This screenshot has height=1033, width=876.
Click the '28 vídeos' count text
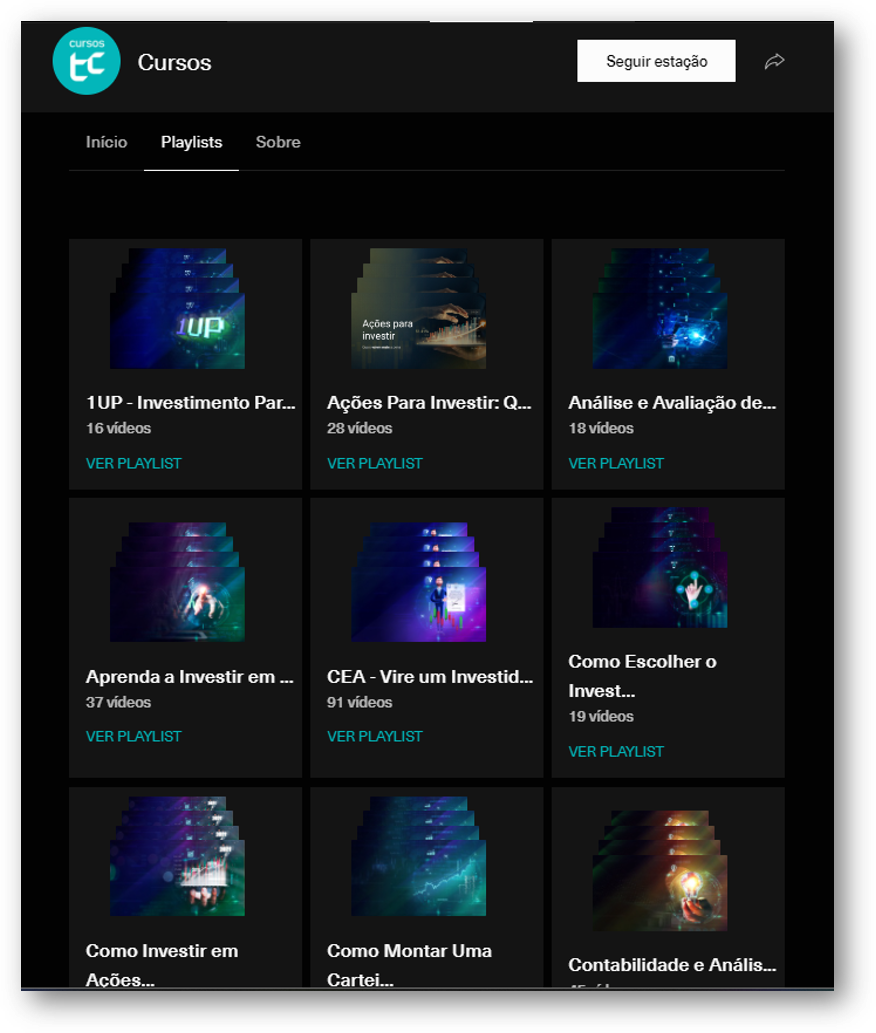360,428
